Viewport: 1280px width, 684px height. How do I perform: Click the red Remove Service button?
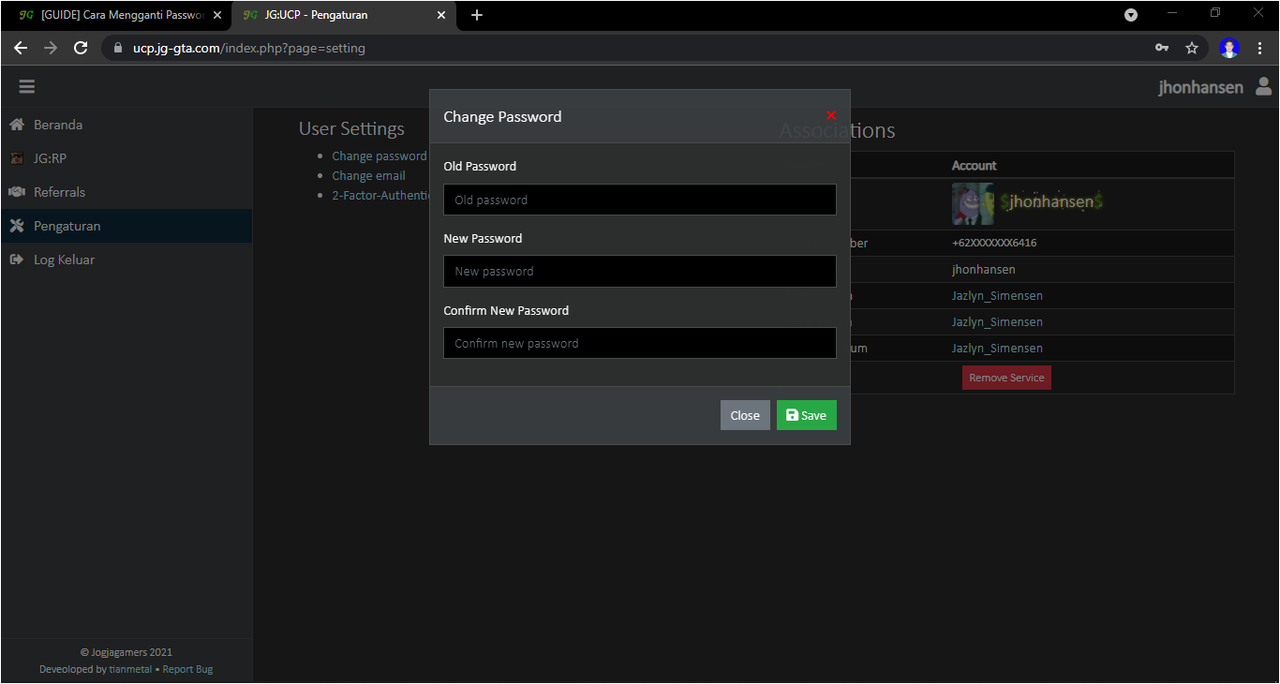click(x=1006, y=377)
